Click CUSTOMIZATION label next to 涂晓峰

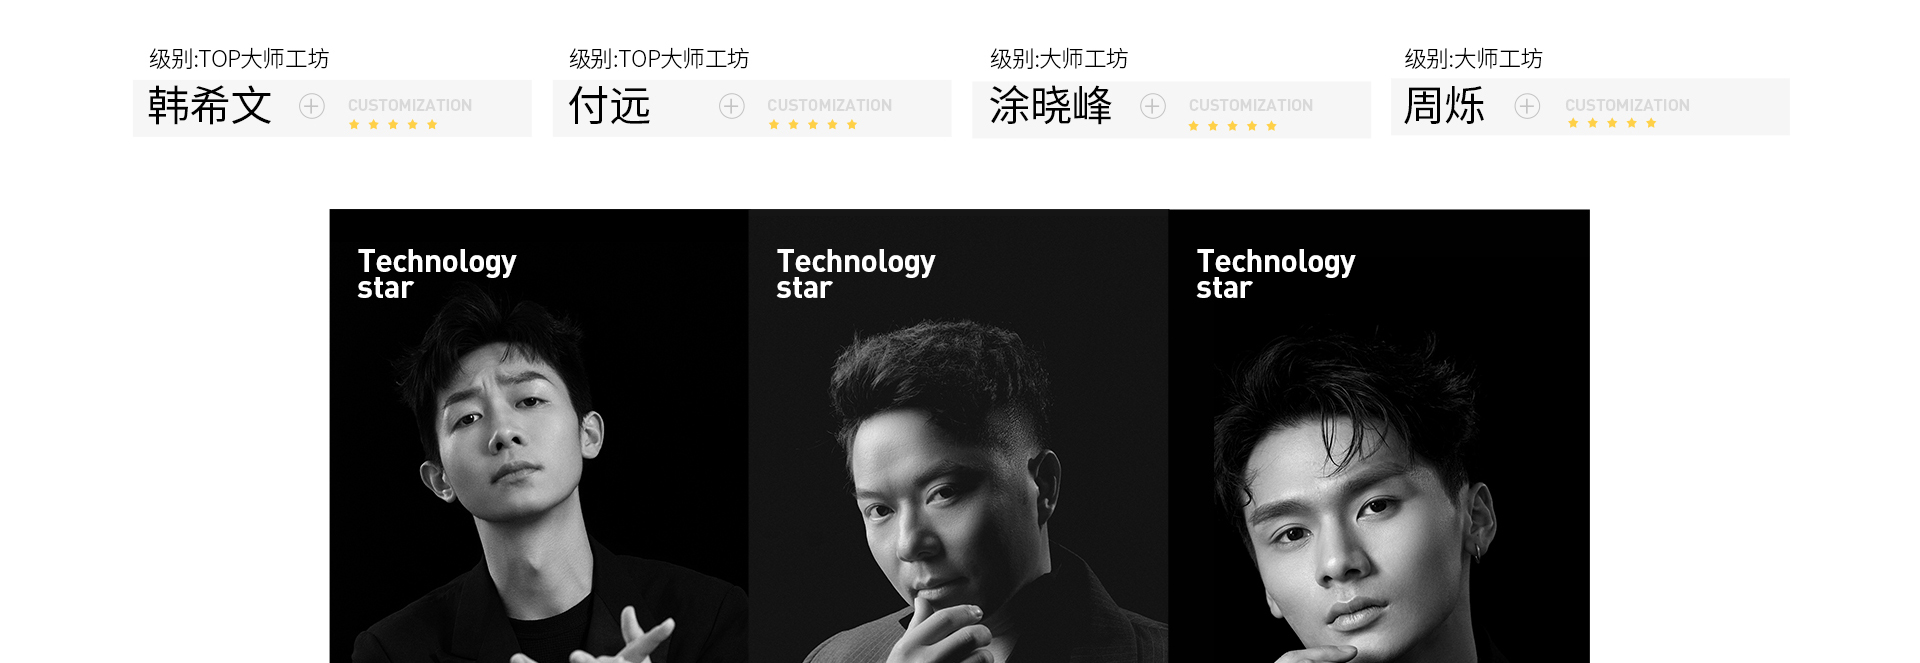coord(1251,105)
